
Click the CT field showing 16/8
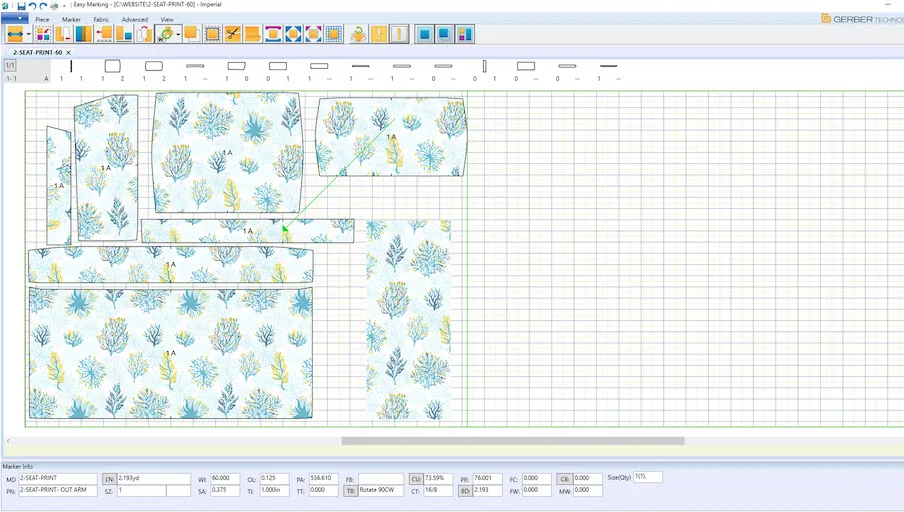pyautogui.click(x=438, y=491)
